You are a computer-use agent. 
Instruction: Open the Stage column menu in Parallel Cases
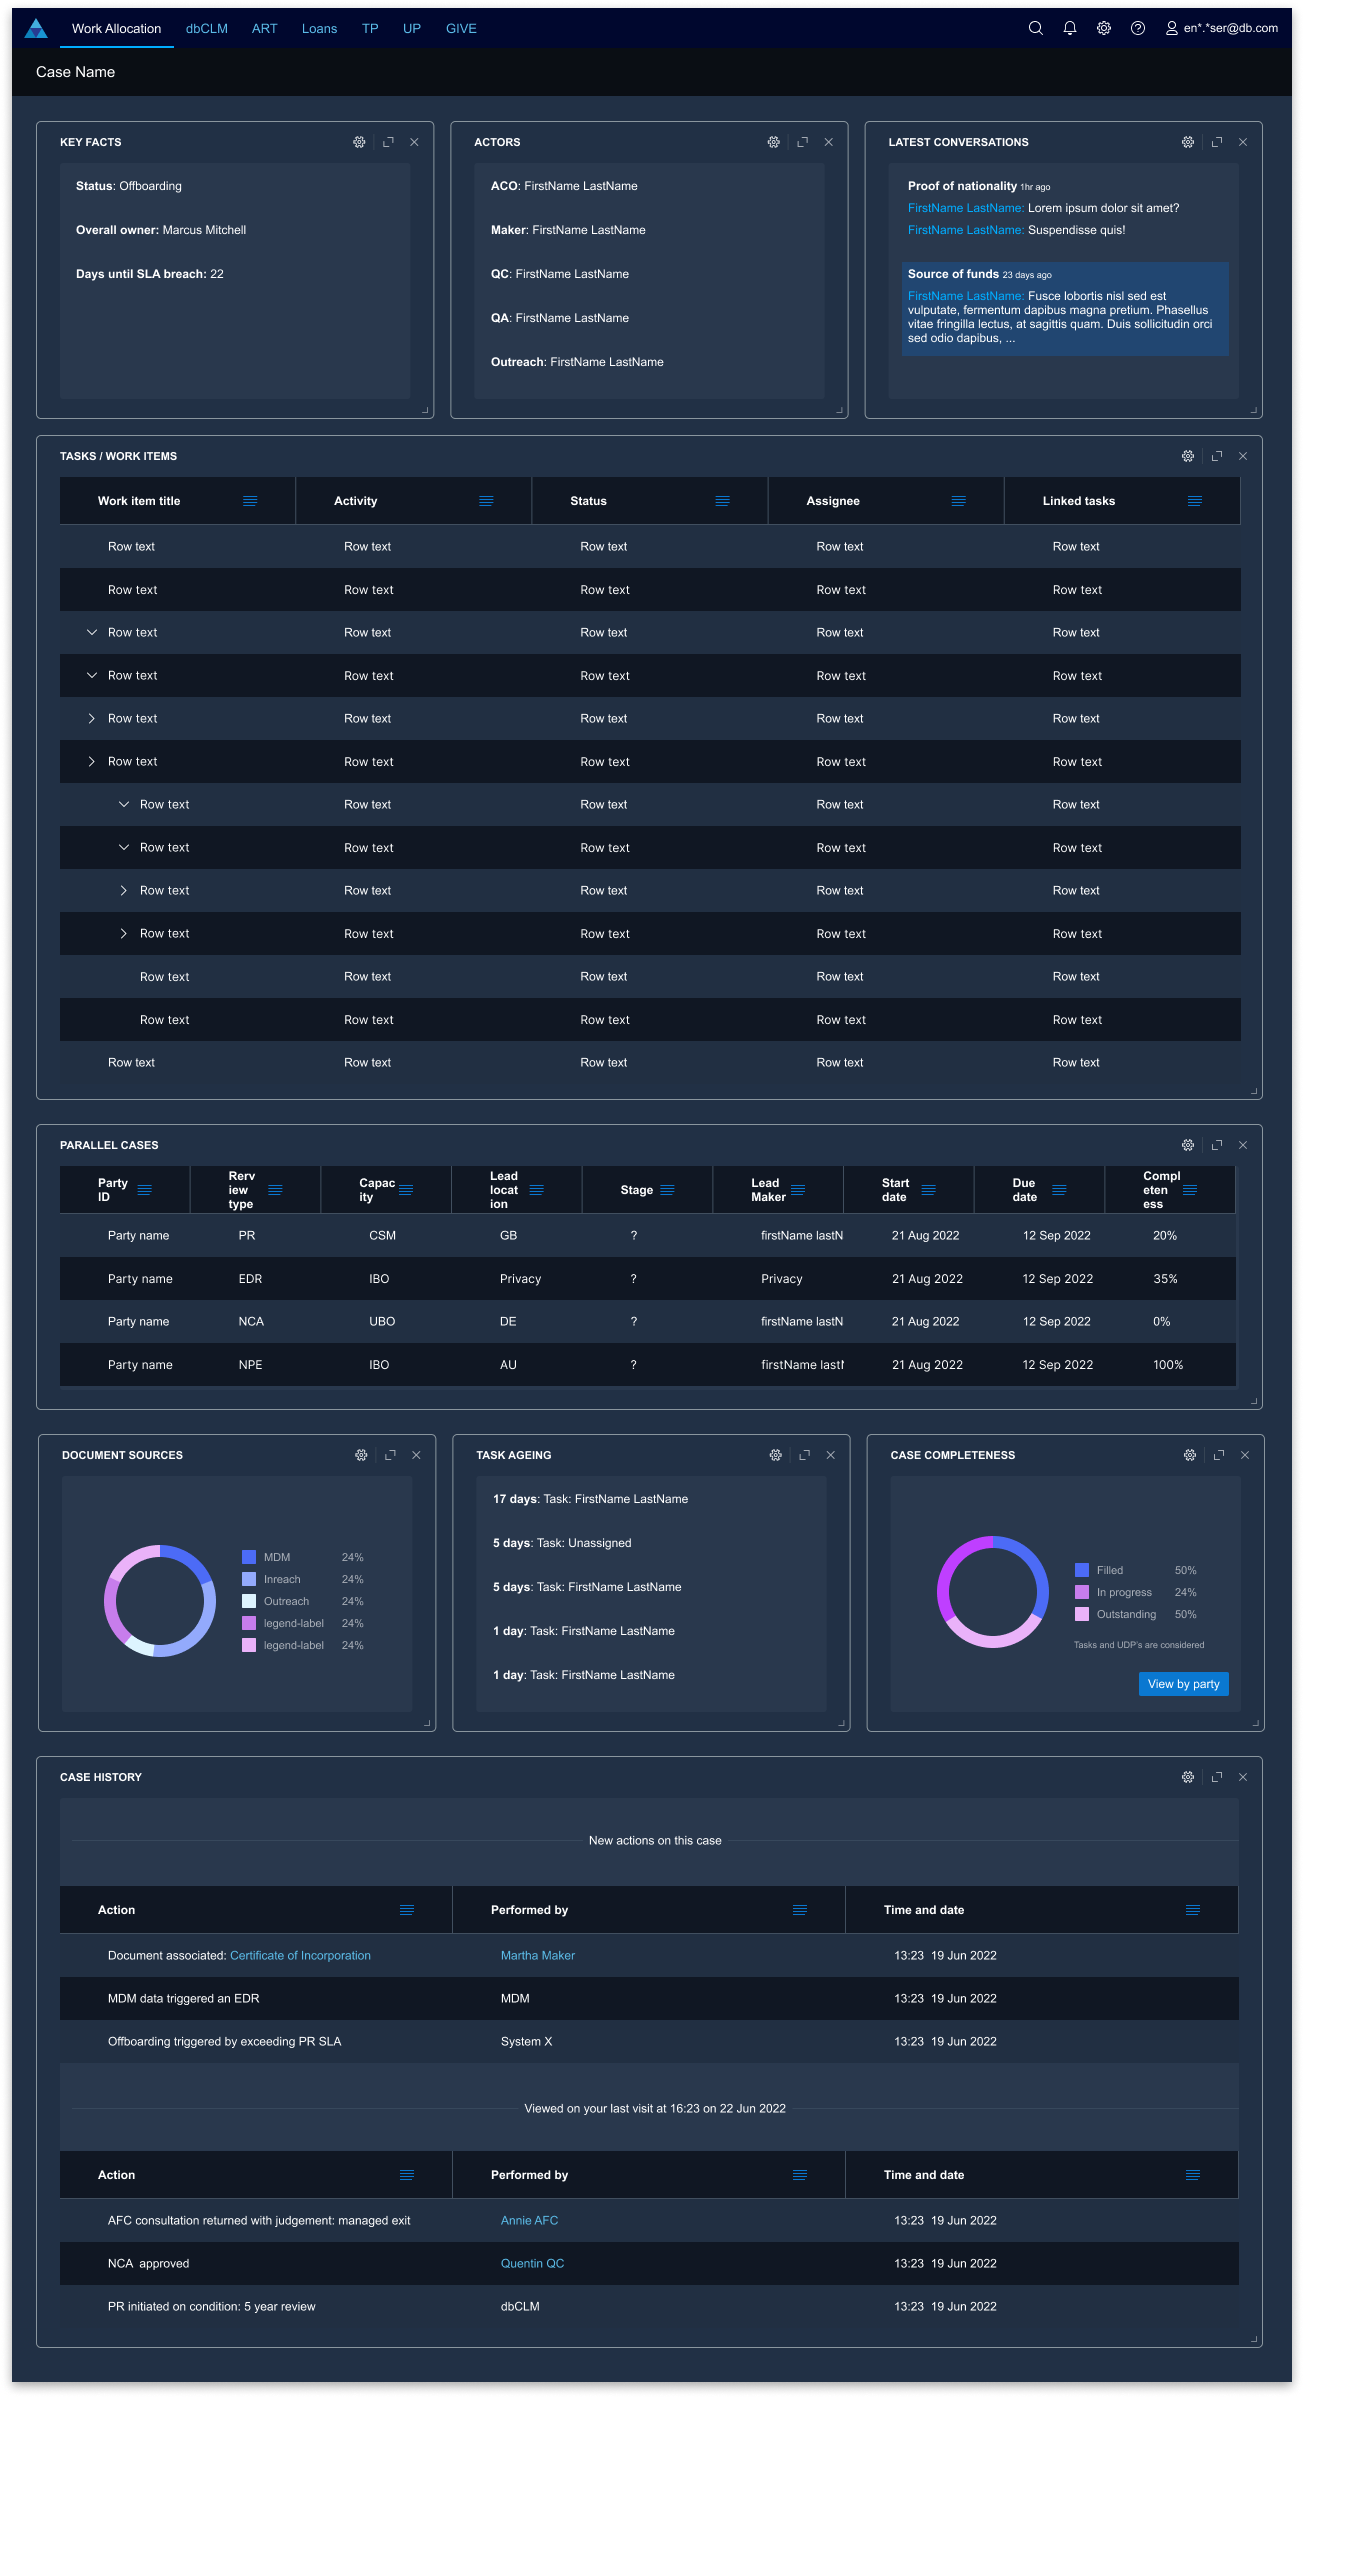pyautogui.click(x=667, y=1190)
